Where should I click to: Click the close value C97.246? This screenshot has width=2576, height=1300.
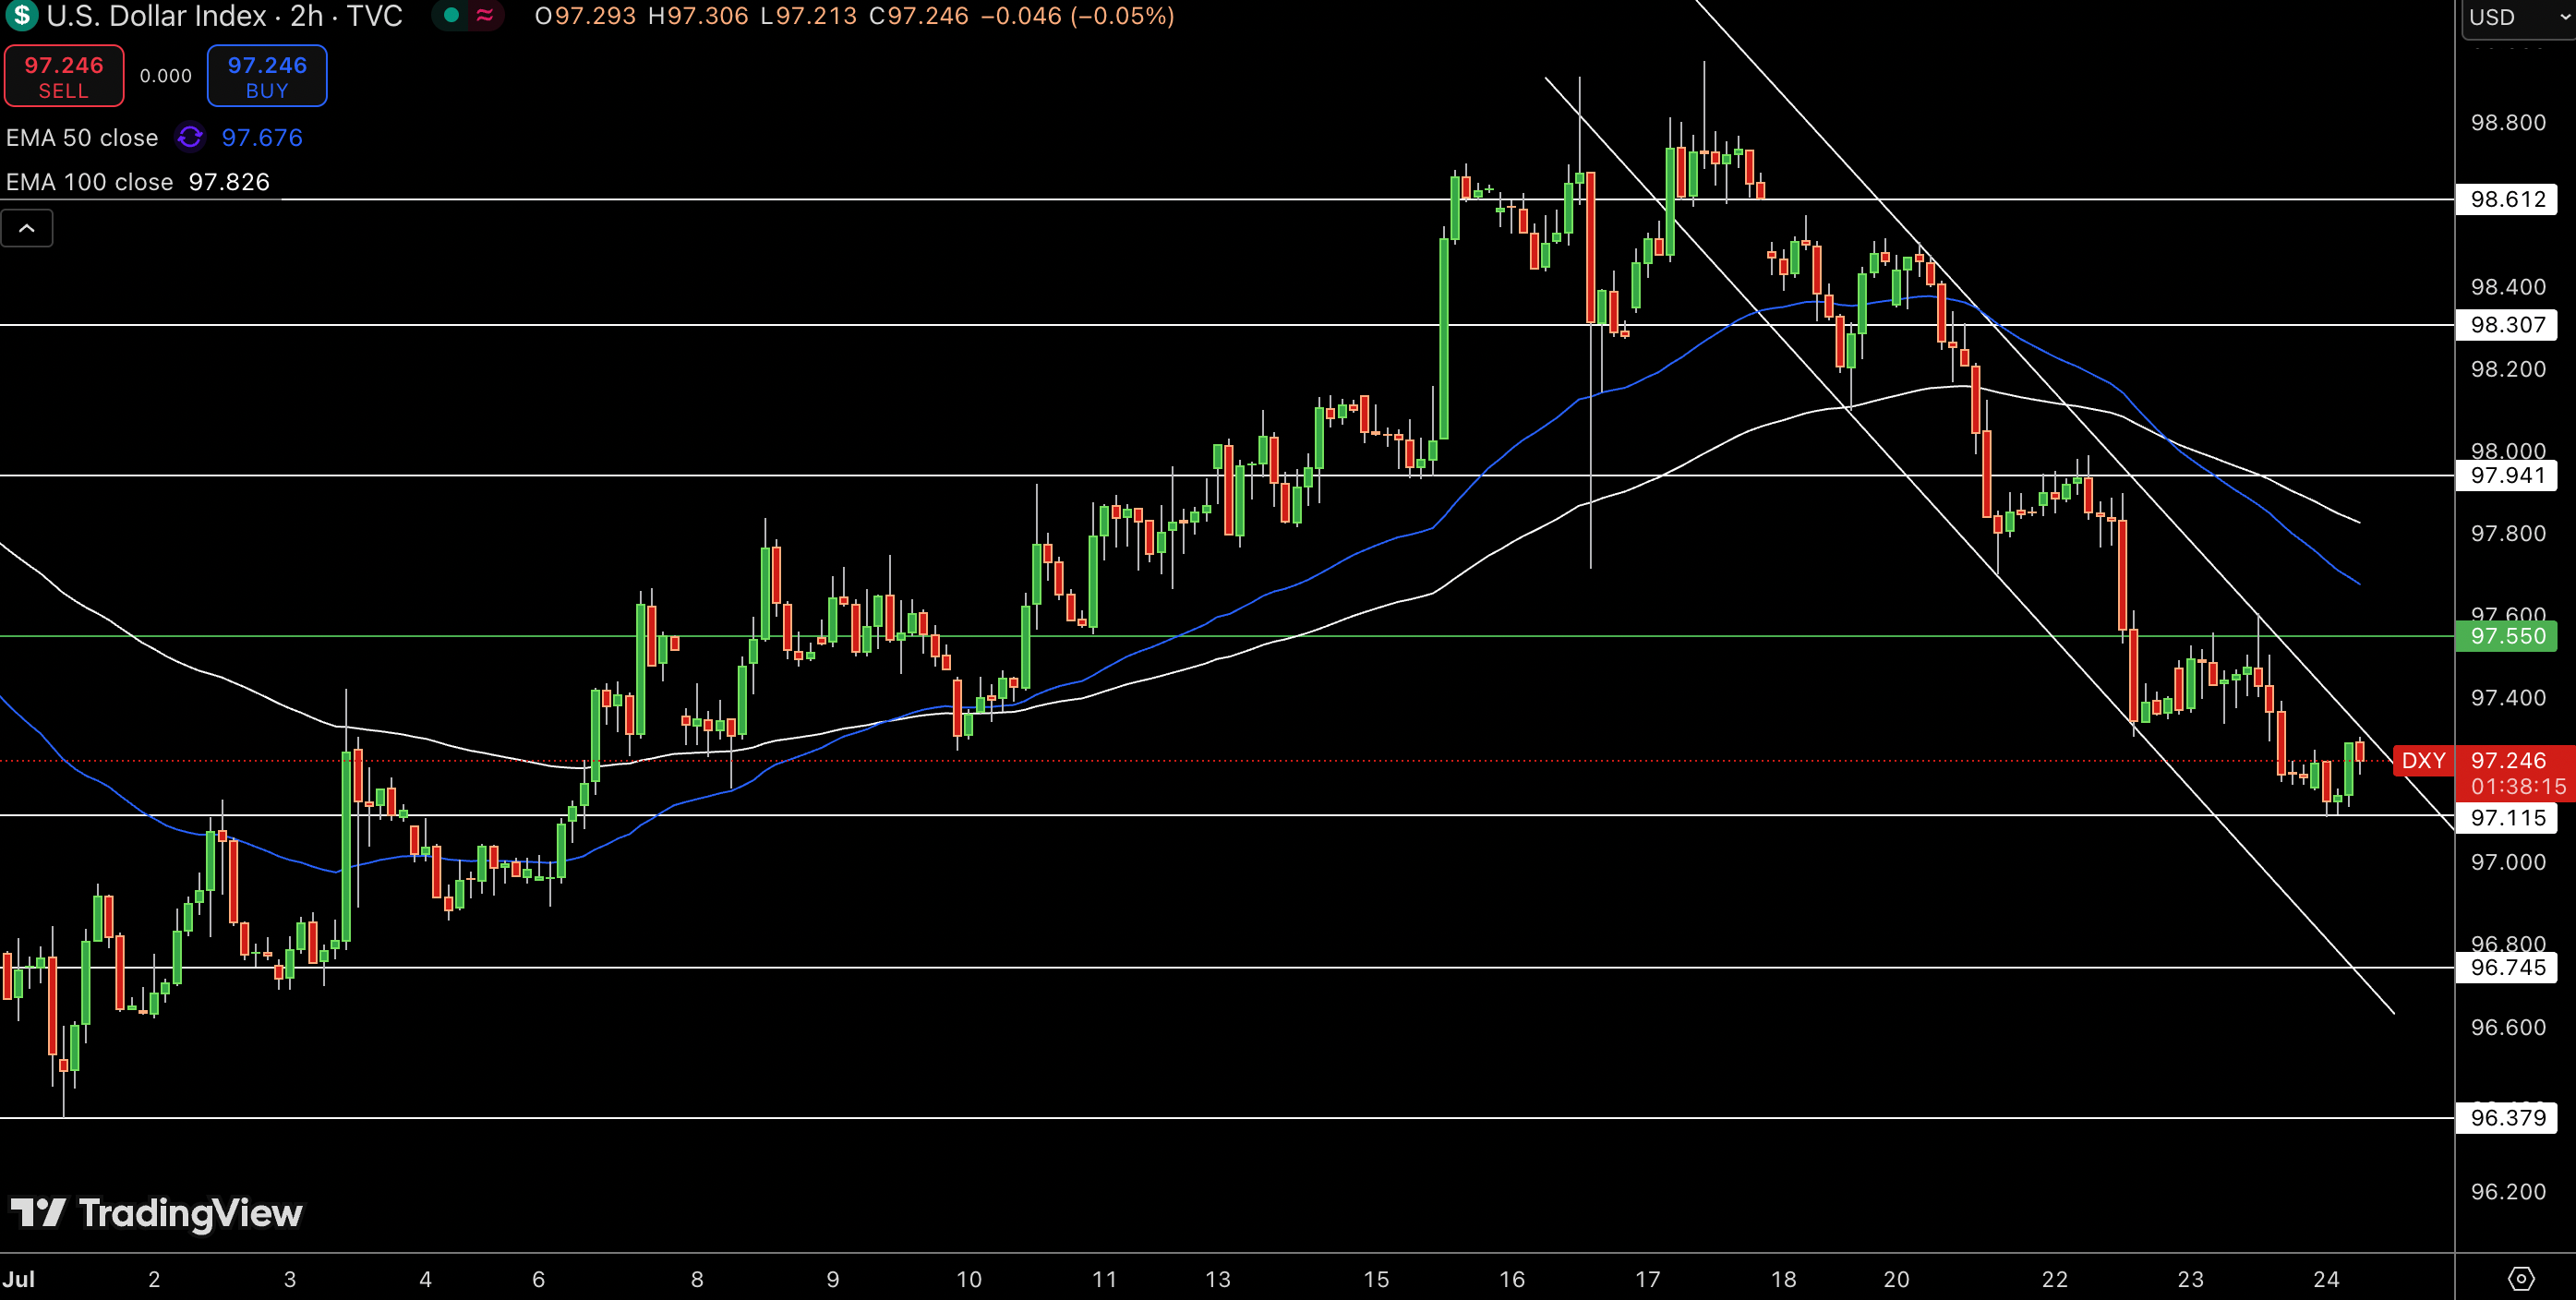[x=919, y=16]
